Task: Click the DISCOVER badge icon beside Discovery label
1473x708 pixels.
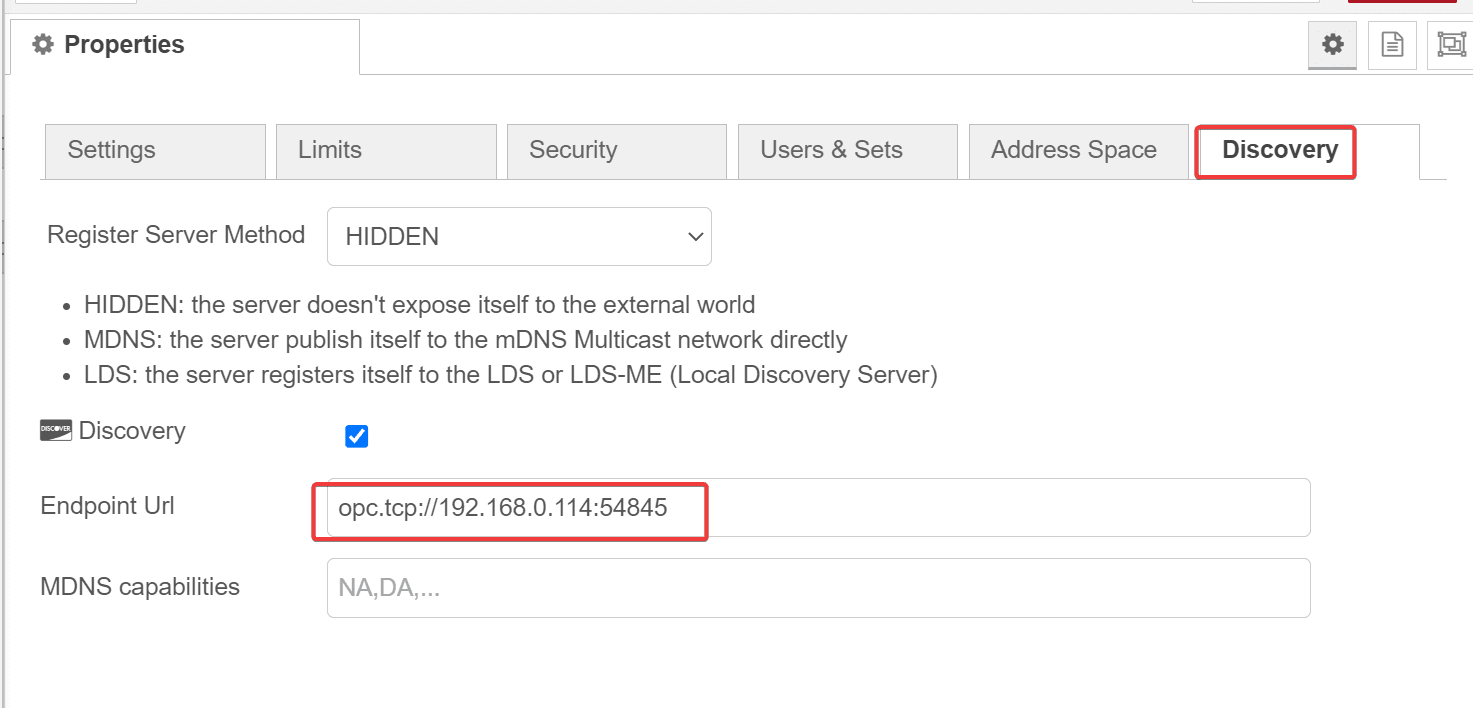Action: point(55,430)
